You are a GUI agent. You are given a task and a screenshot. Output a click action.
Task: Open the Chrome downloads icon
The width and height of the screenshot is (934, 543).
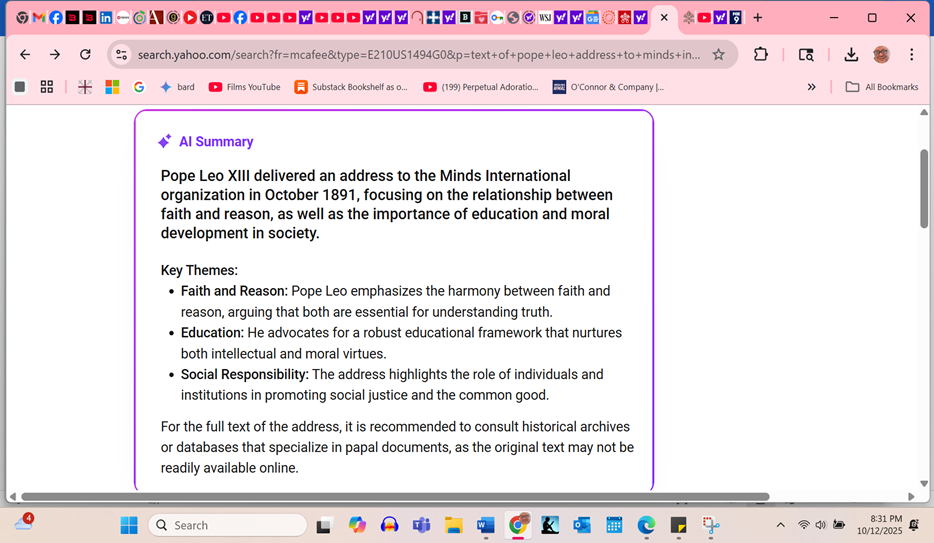850,55
